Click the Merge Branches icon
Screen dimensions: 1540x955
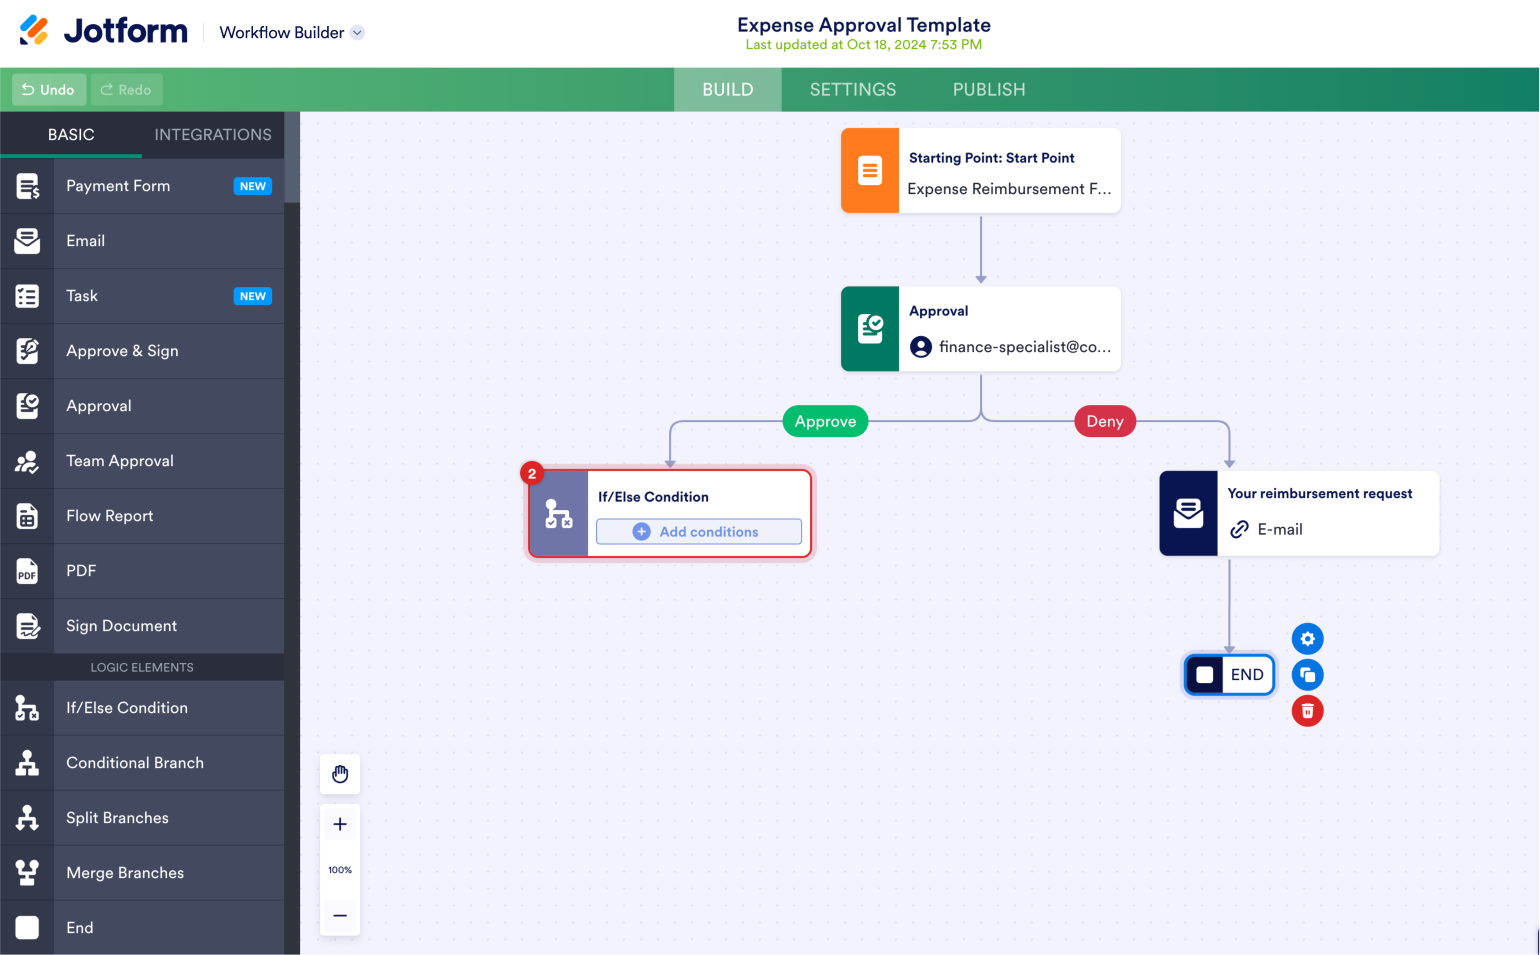27,873
